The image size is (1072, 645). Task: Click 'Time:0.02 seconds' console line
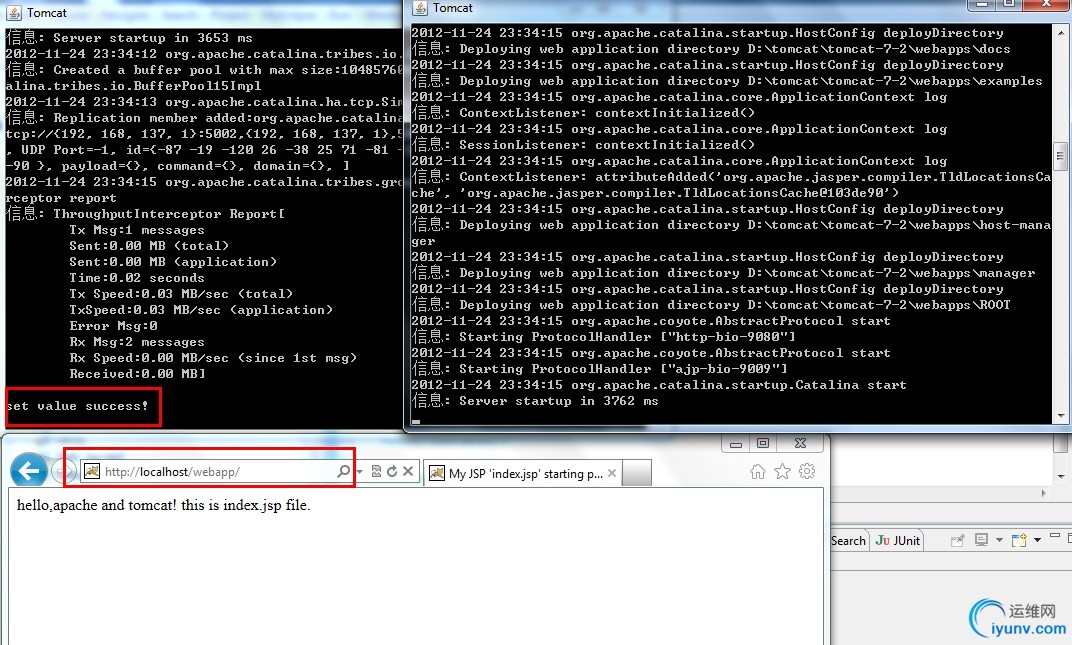click(137, 278)
